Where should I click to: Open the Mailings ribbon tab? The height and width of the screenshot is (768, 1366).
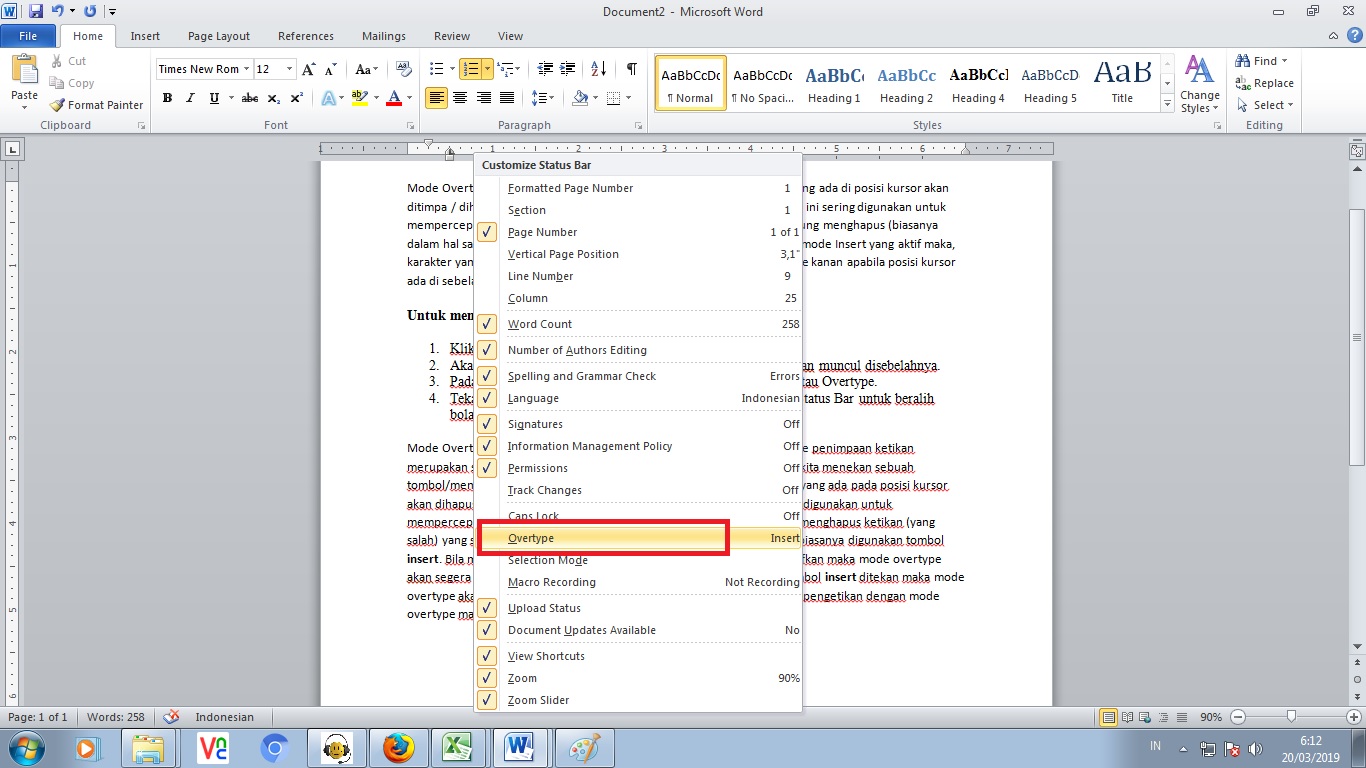click(383, 35)
